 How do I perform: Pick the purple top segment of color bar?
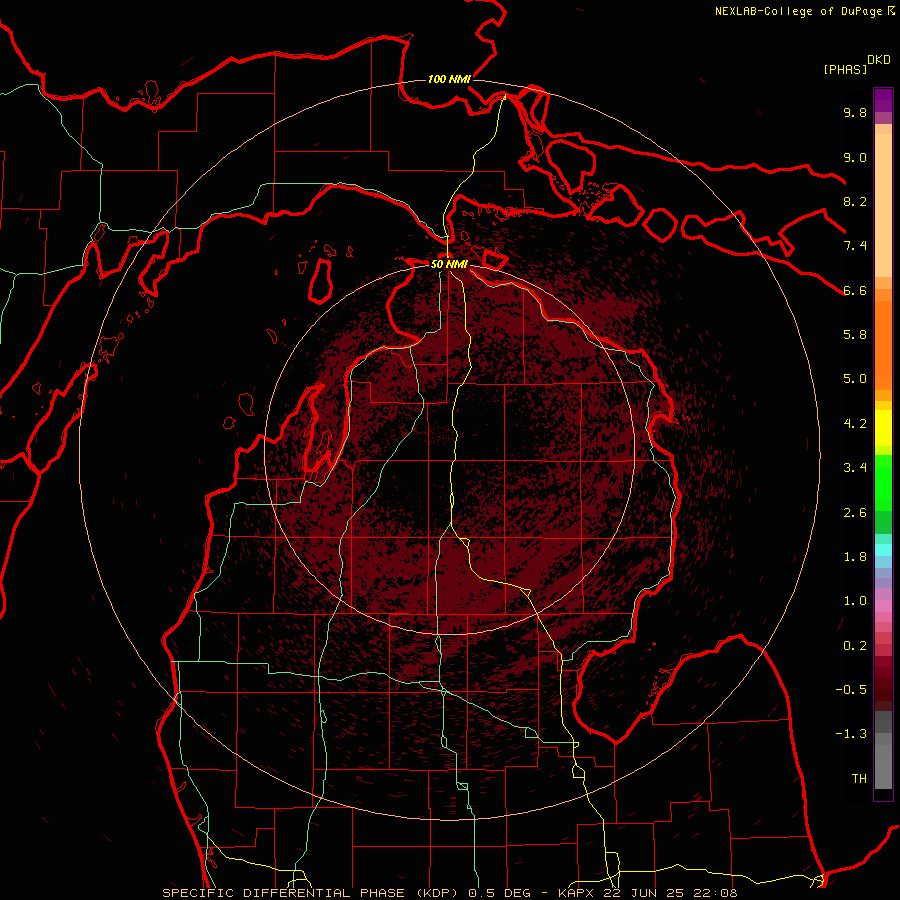tap(883, 100)
